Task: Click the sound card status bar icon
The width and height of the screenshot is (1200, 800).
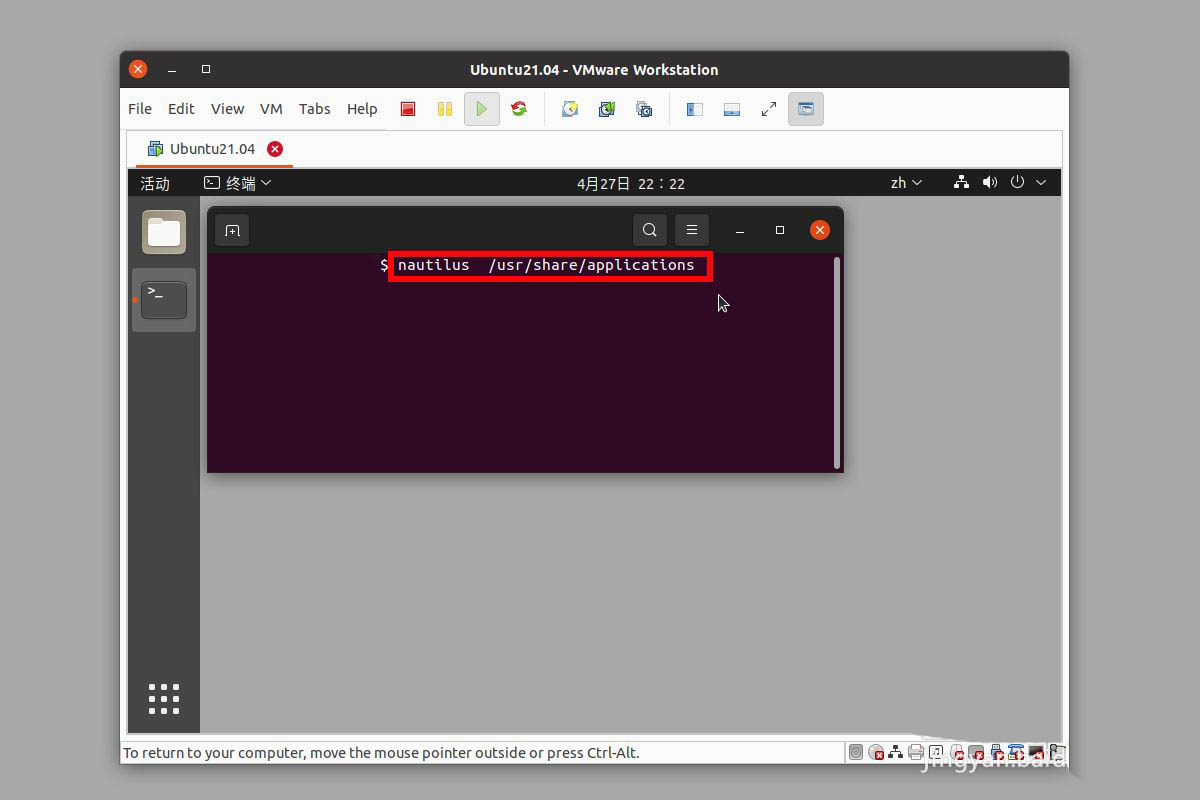Action: click(x=936, y=752)
